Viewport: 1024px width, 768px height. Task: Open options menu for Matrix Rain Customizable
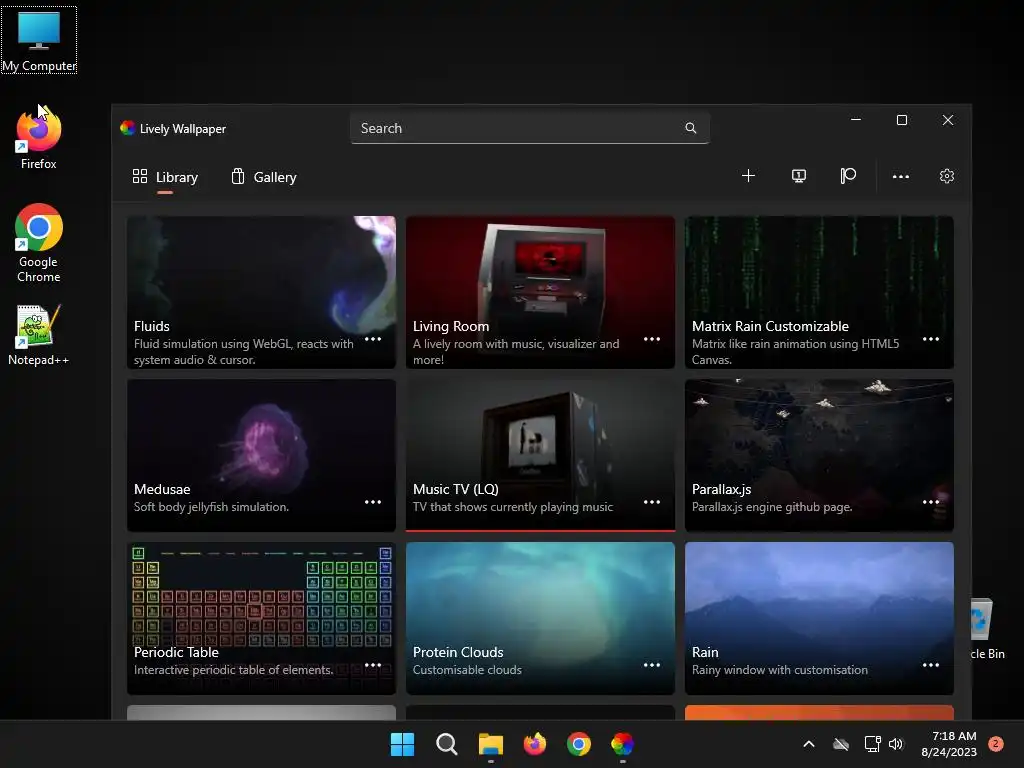pyautogui.click(x=931, y=339)
